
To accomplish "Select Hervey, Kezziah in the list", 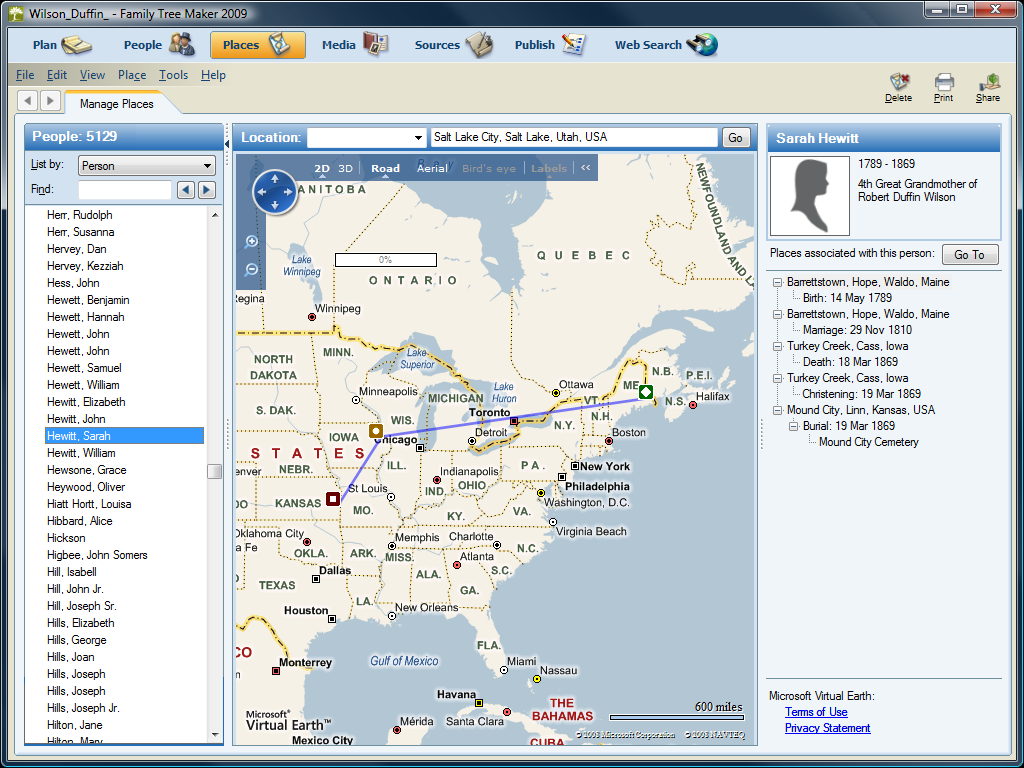I will [x=85, y=266].
